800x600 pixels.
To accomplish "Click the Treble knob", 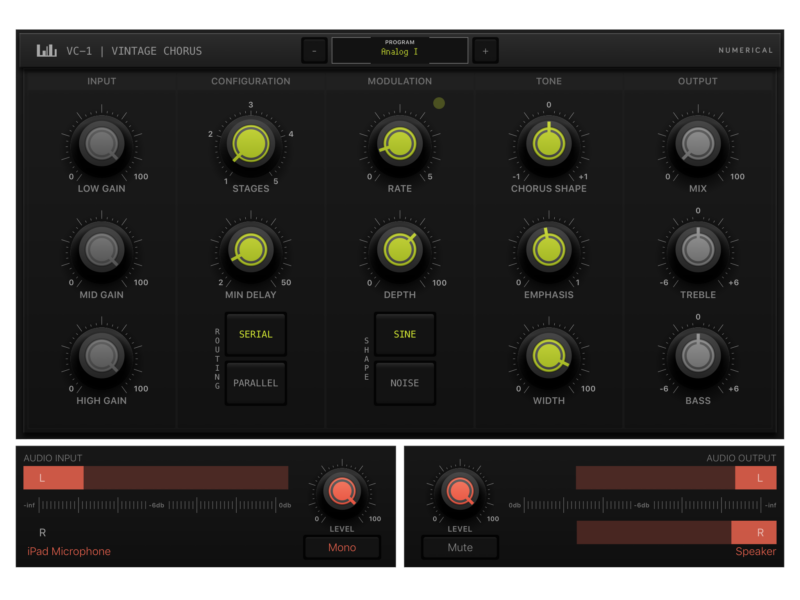I will click(697, 250).
